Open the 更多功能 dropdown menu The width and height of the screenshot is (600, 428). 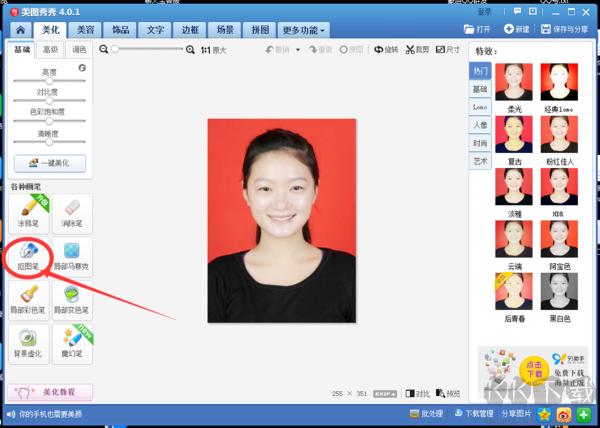click(303, 30)
